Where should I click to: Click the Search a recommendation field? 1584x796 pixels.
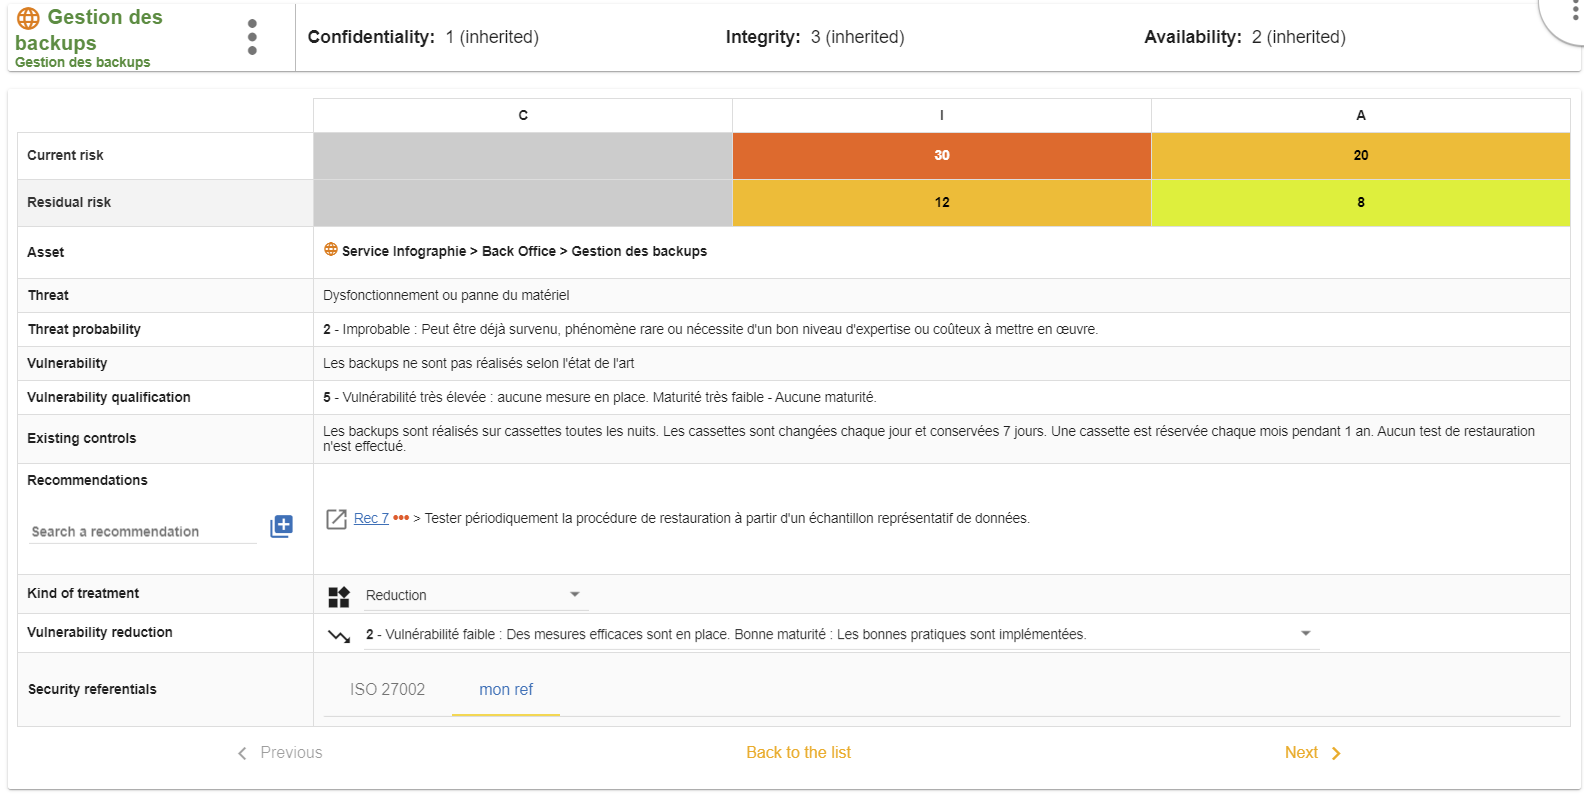(x=144, y=531)
